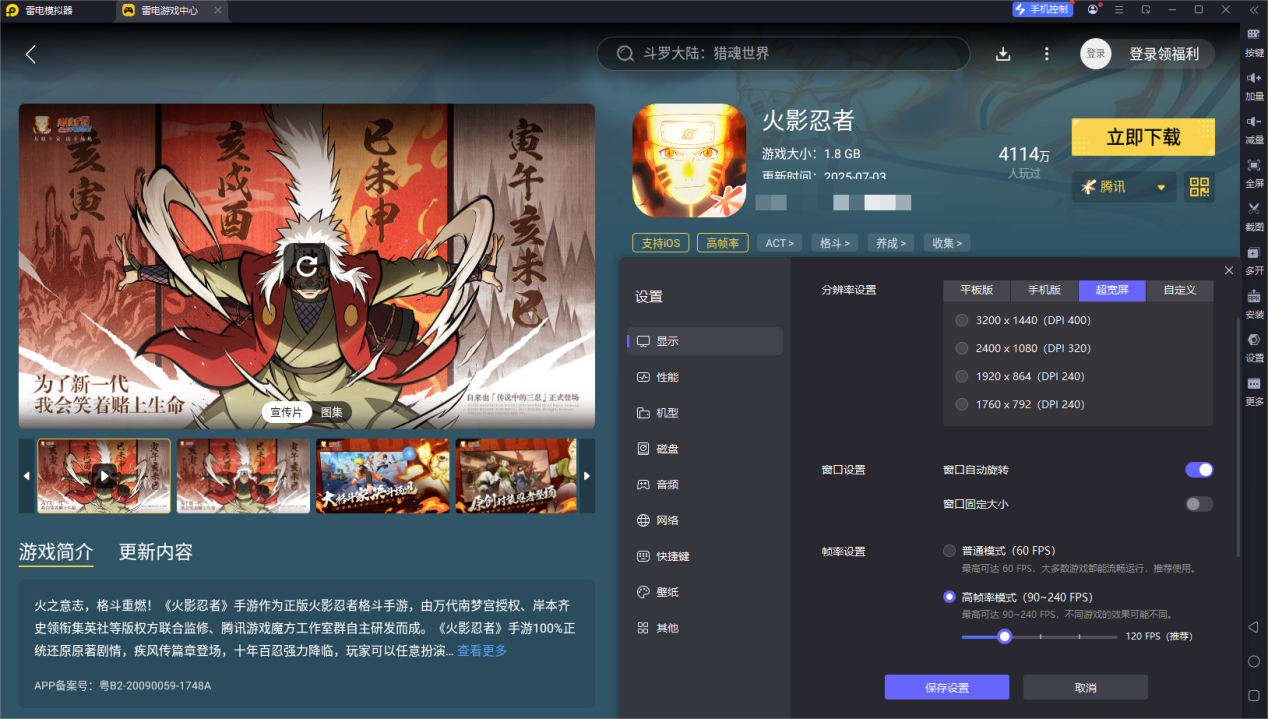This screenshot has height=719, width=1268.
Task: Select 普通模式 (60 FPS) radio button
Action: pos(949,551)
